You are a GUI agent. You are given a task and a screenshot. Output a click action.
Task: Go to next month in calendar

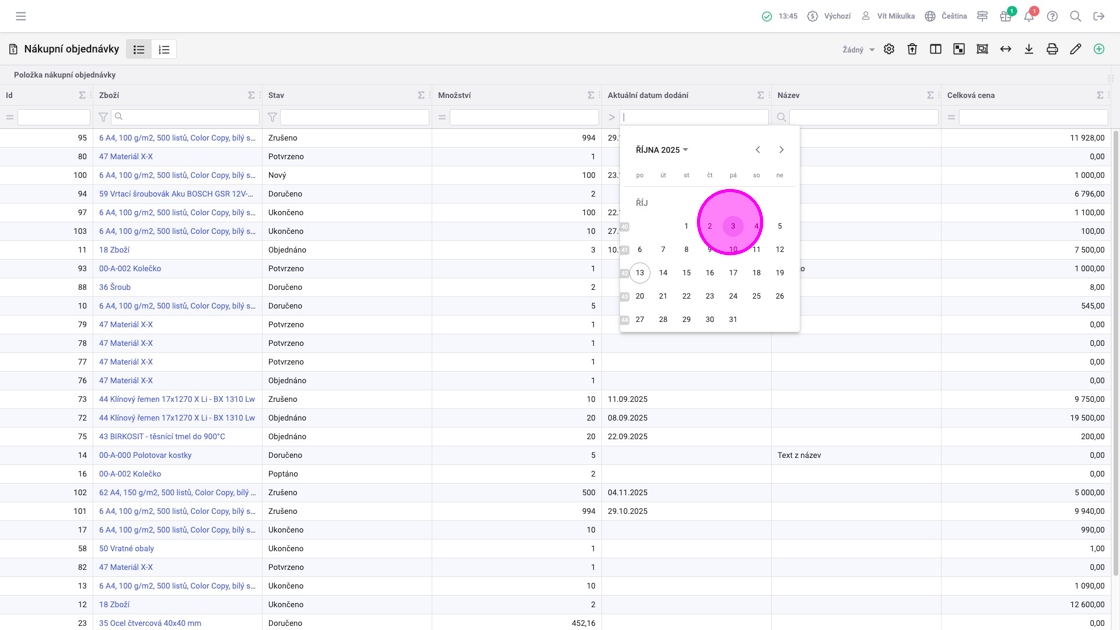pyautogui.click(x=781, y=150)
